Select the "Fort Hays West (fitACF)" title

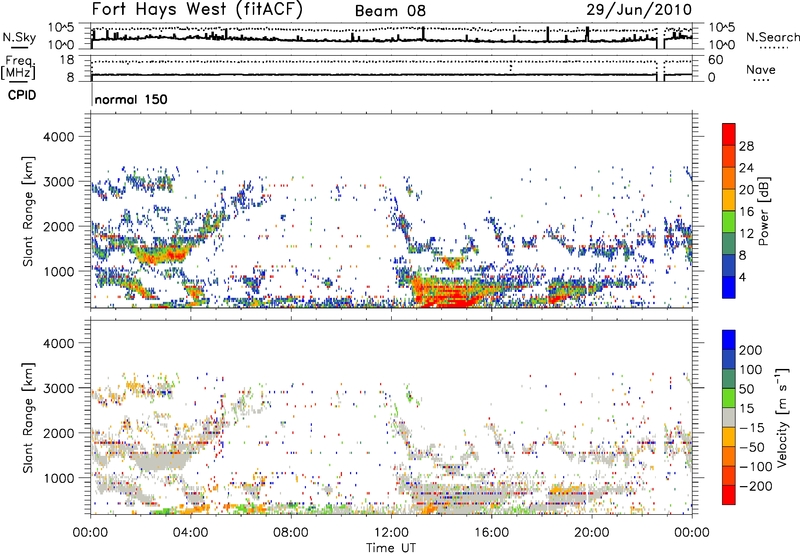click(197, 9)
